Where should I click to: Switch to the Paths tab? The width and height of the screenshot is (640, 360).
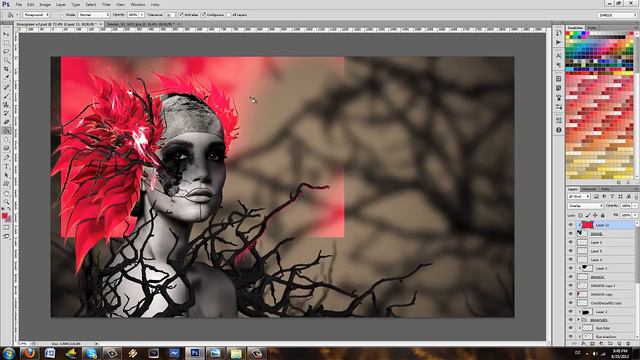pyautogui.click(x=605, y=189)
